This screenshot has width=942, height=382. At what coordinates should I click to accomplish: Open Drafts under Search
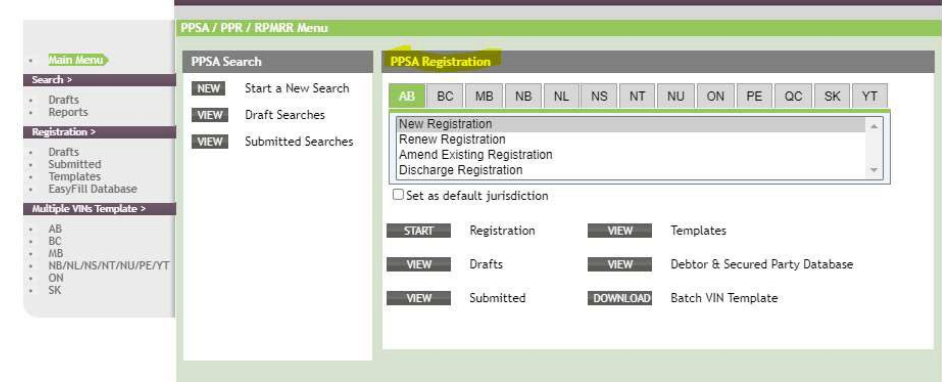tap(64, 100)
